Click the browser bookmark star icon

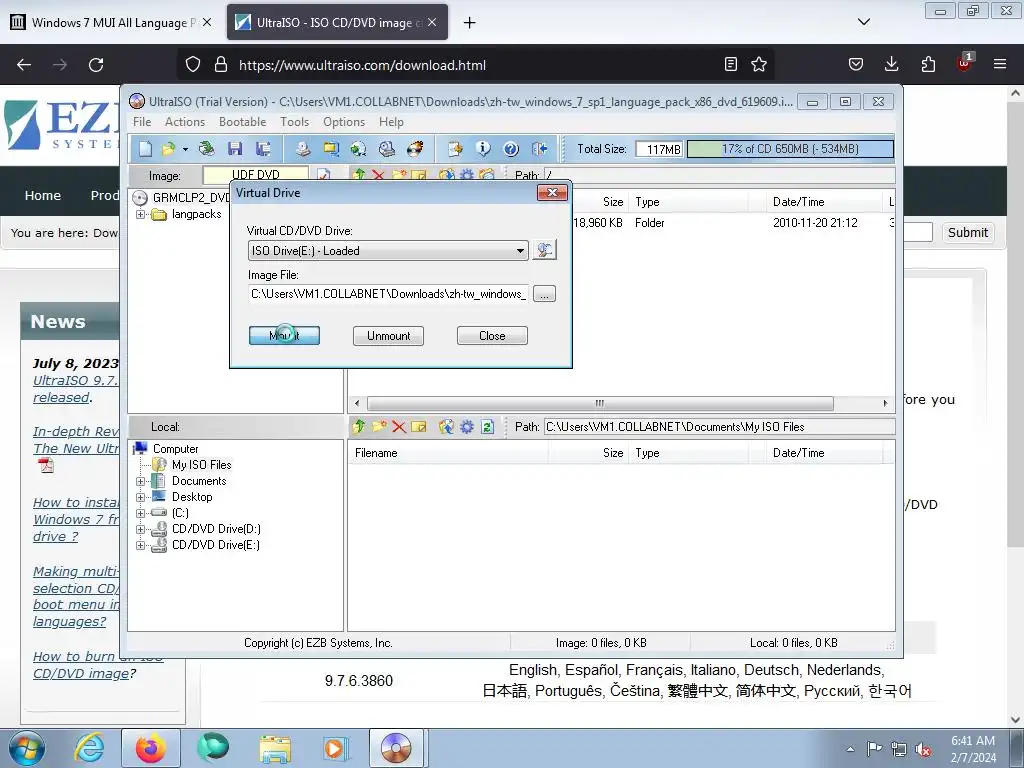click(758, 64)
